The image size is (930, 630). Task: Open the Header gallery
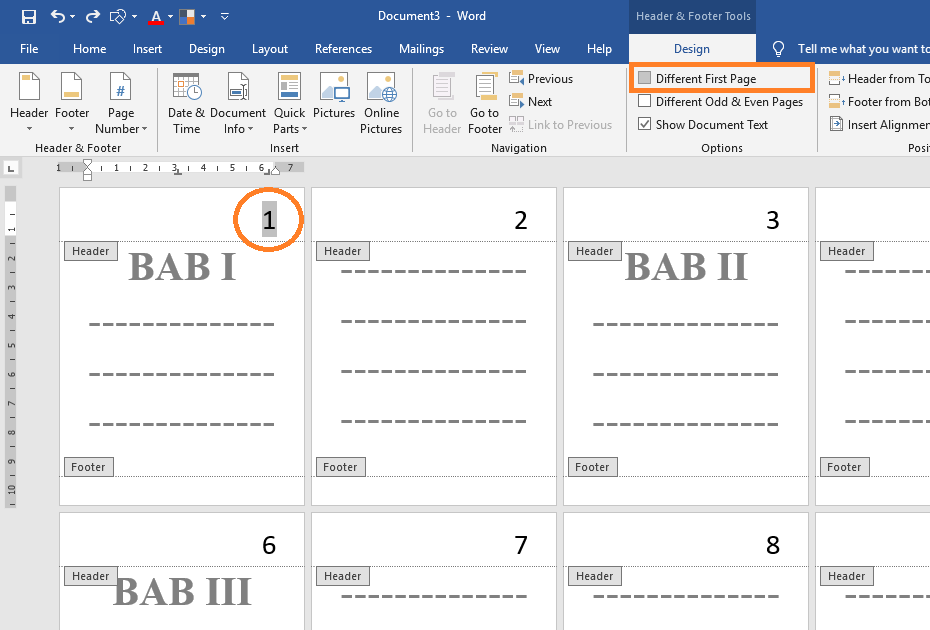[x=29, y=103]
